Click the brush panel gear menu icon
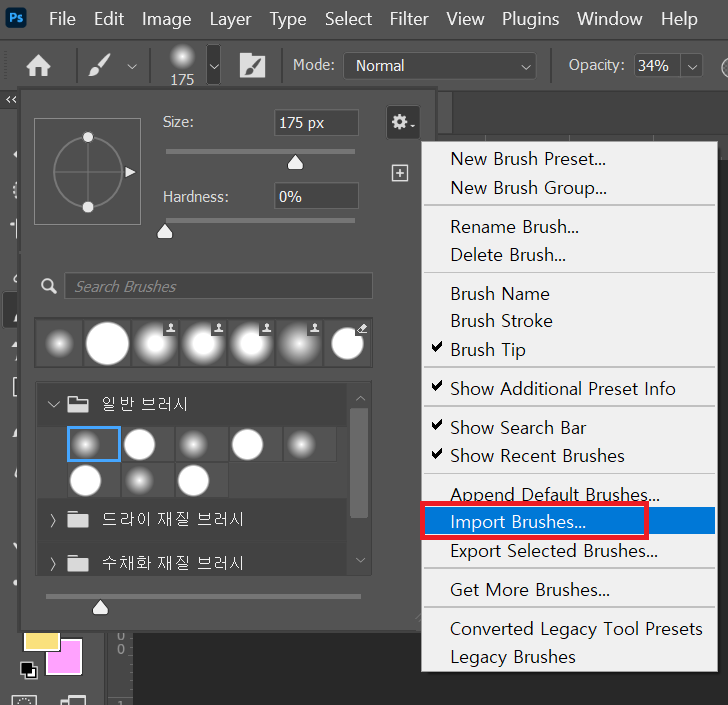Viewport: 728px width, 705px height. 403,123
